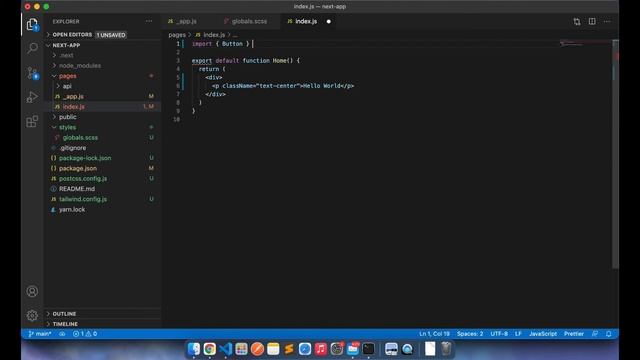Open Safari from the Dock
The height and width of the screenshot is (360, 640).
pos(305,349)
